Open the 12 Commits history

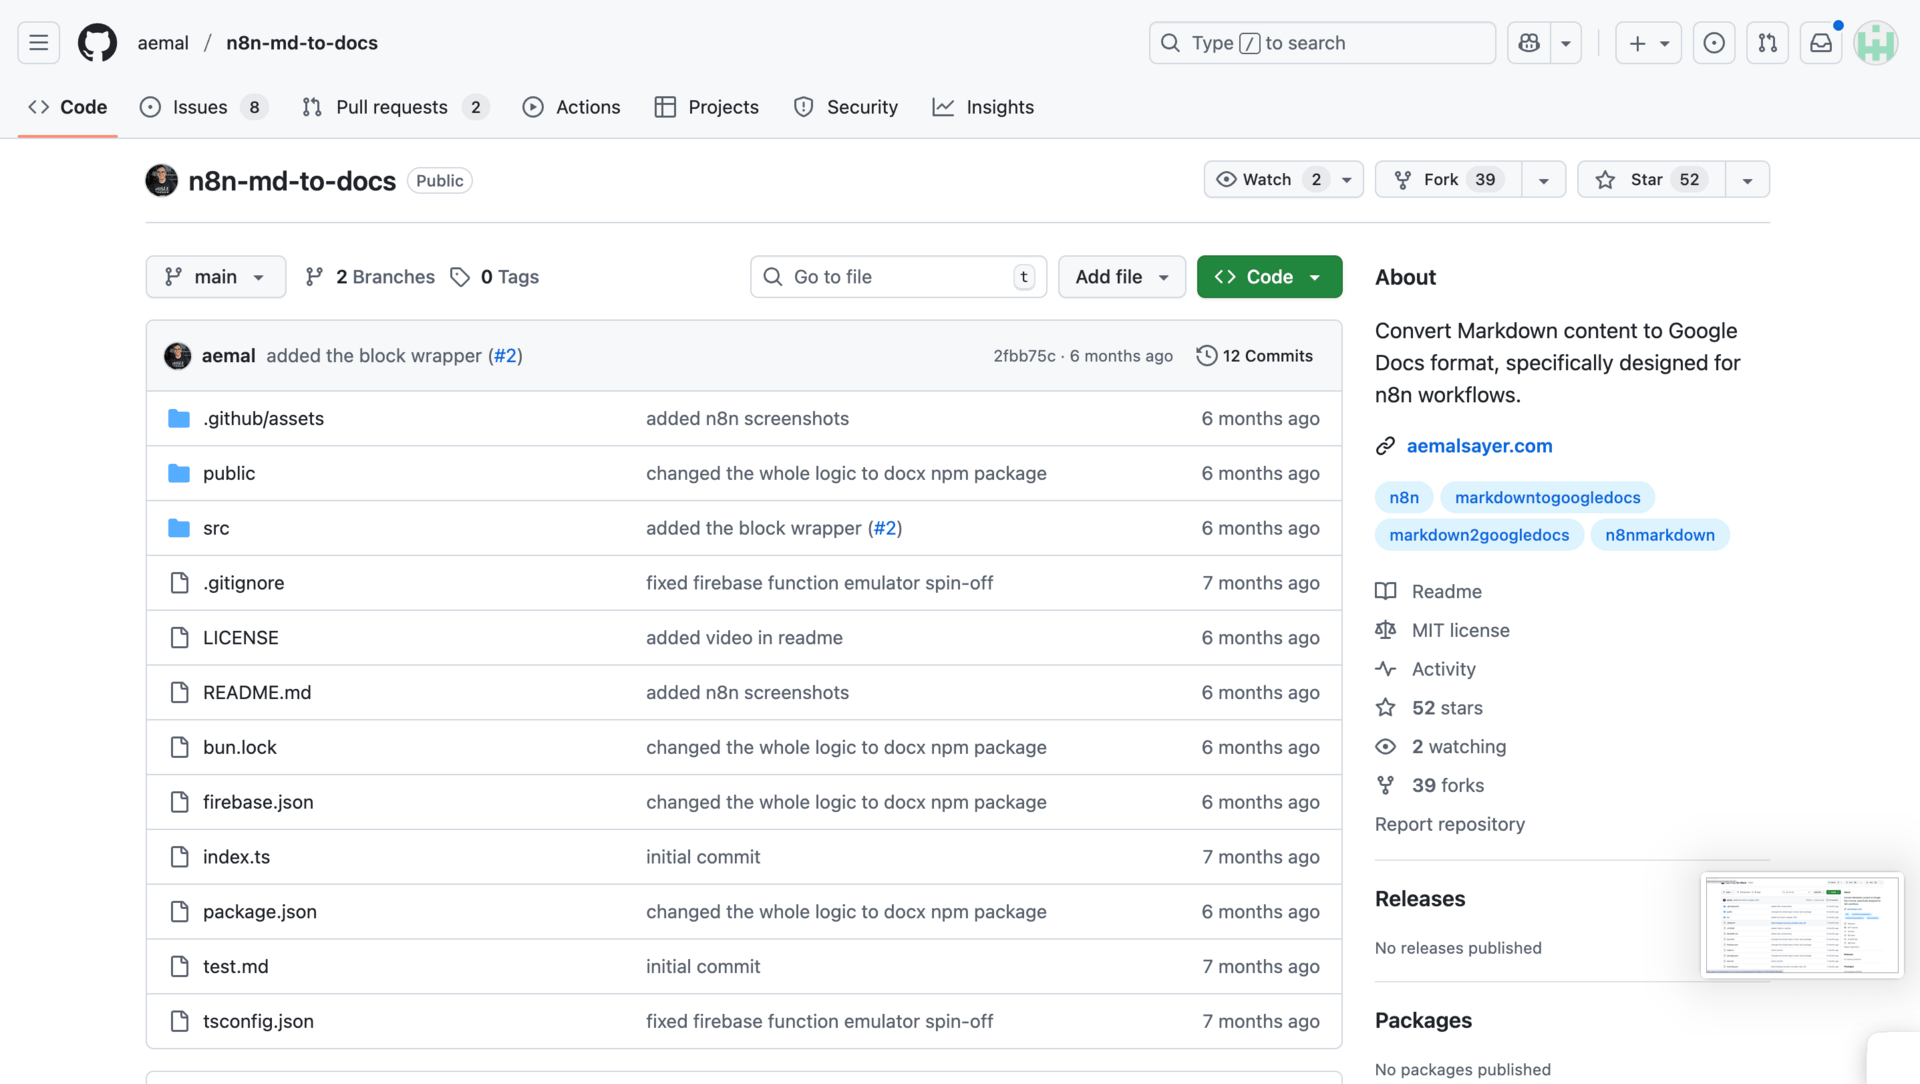(x=1255, y=356)
